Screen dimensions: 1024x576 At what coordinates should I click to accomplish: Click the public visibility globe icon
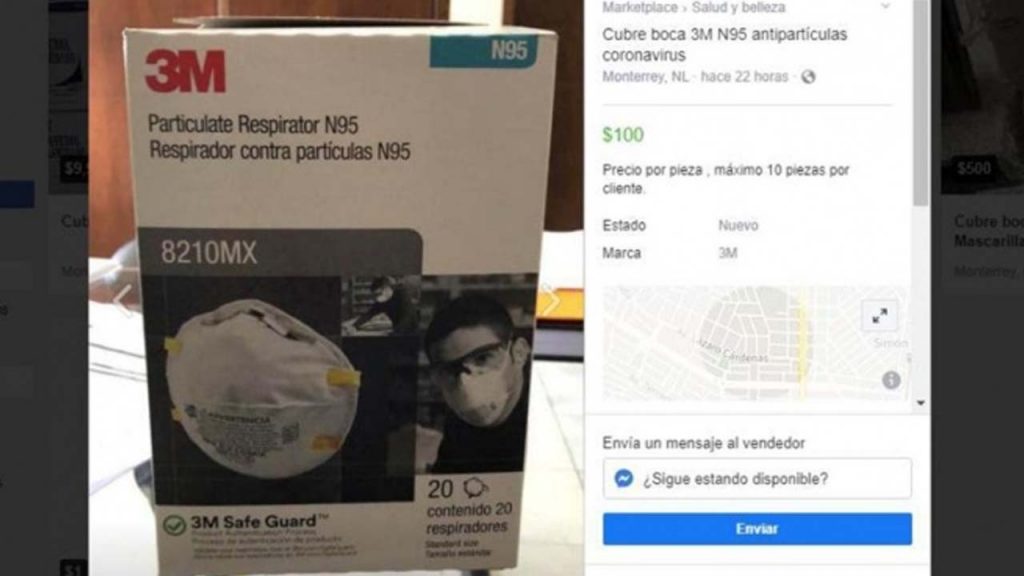pos(808,77)
